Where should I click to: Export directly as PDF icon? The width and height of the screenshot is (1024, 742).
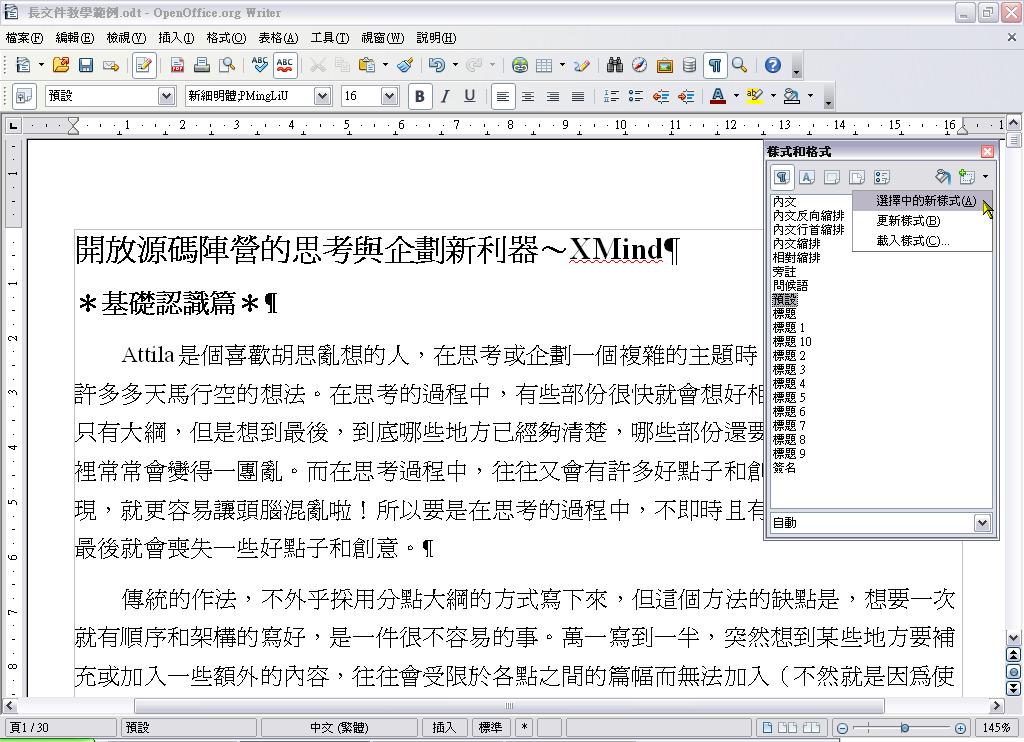click(177, 65)
